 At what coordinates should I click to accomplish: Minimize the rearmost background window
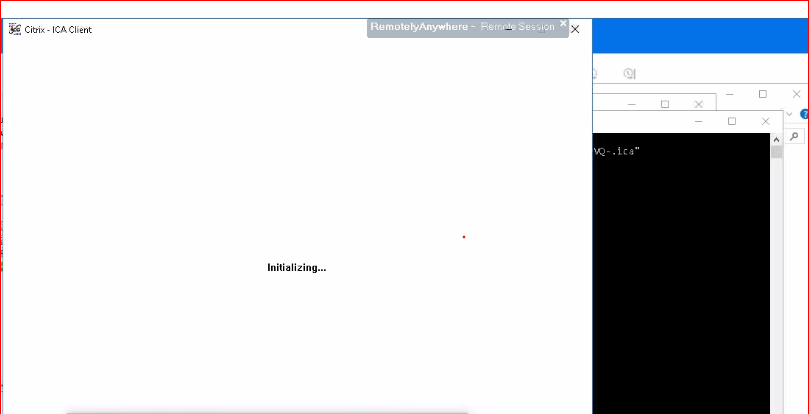click(728, 94)
